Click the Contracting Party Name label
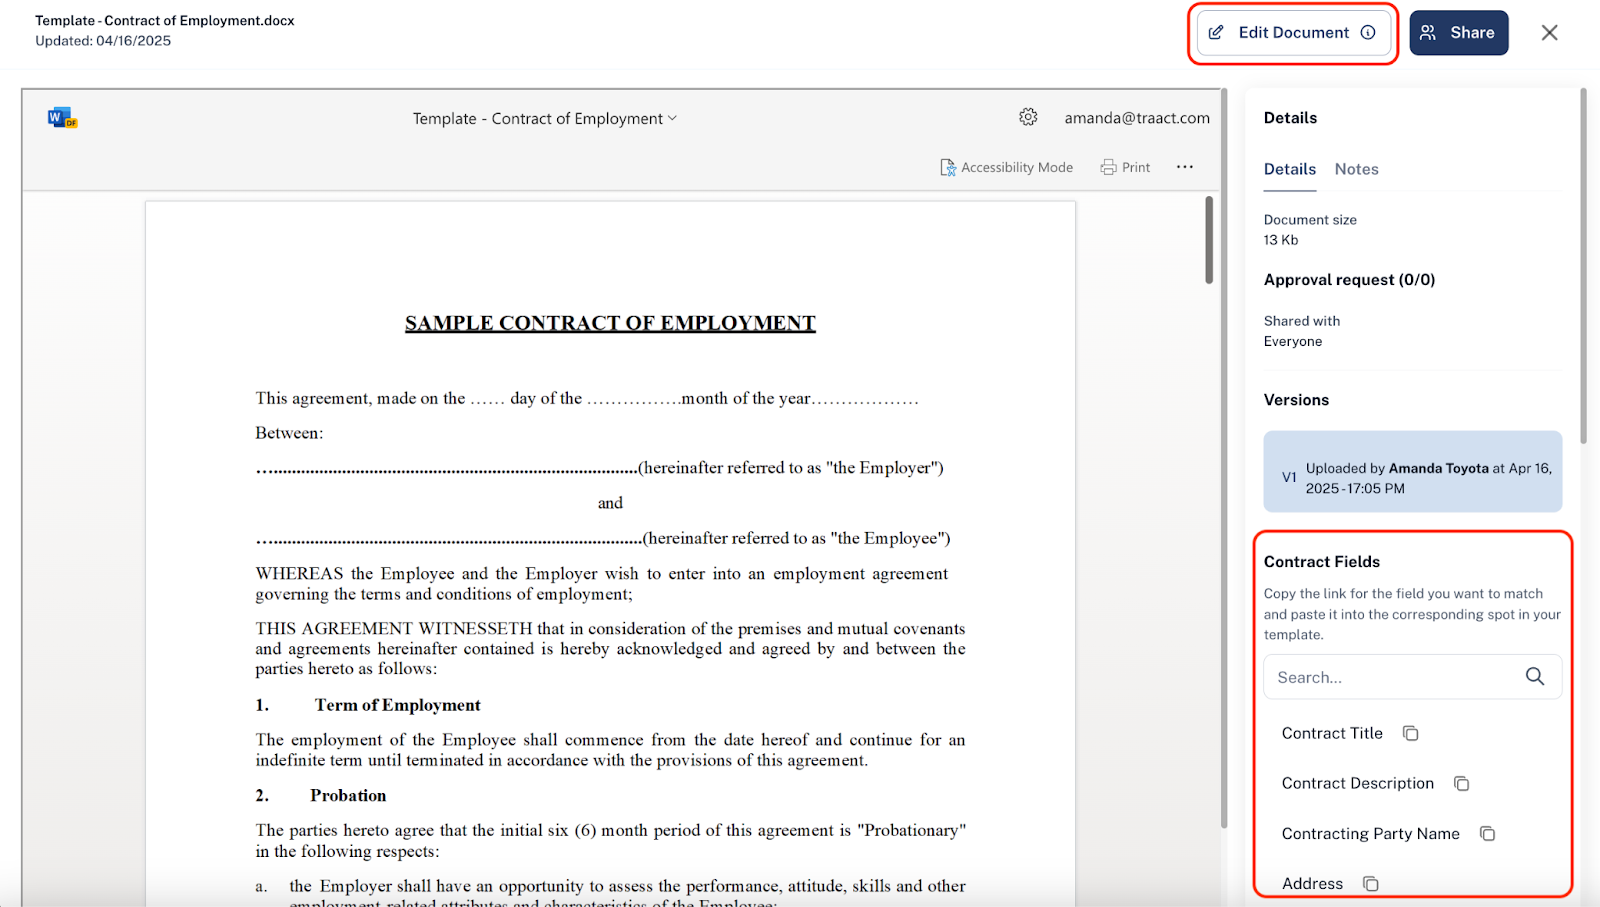This screenshot has width=1600, height=907. [x=1371, y=834]
